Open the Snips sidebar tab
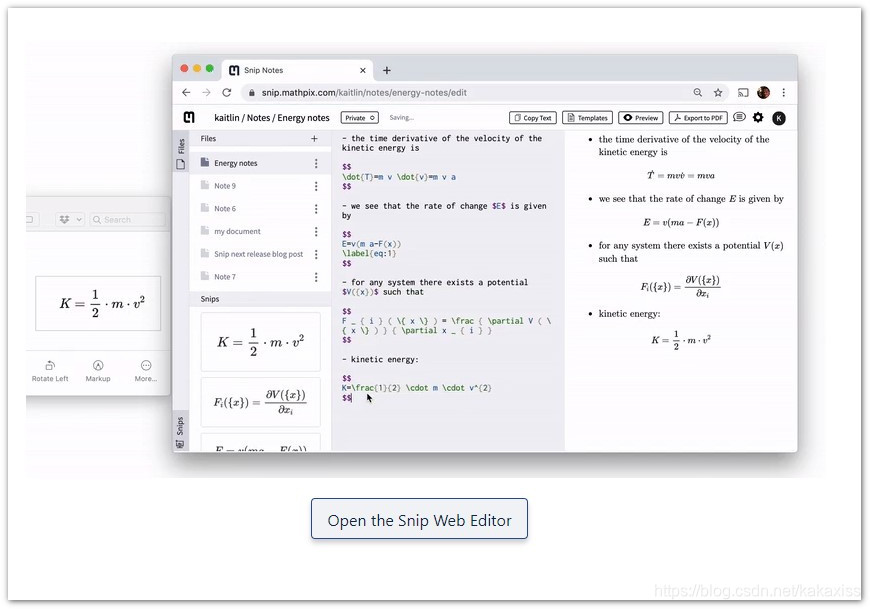The image size is (870, 609). pos(180,432)
